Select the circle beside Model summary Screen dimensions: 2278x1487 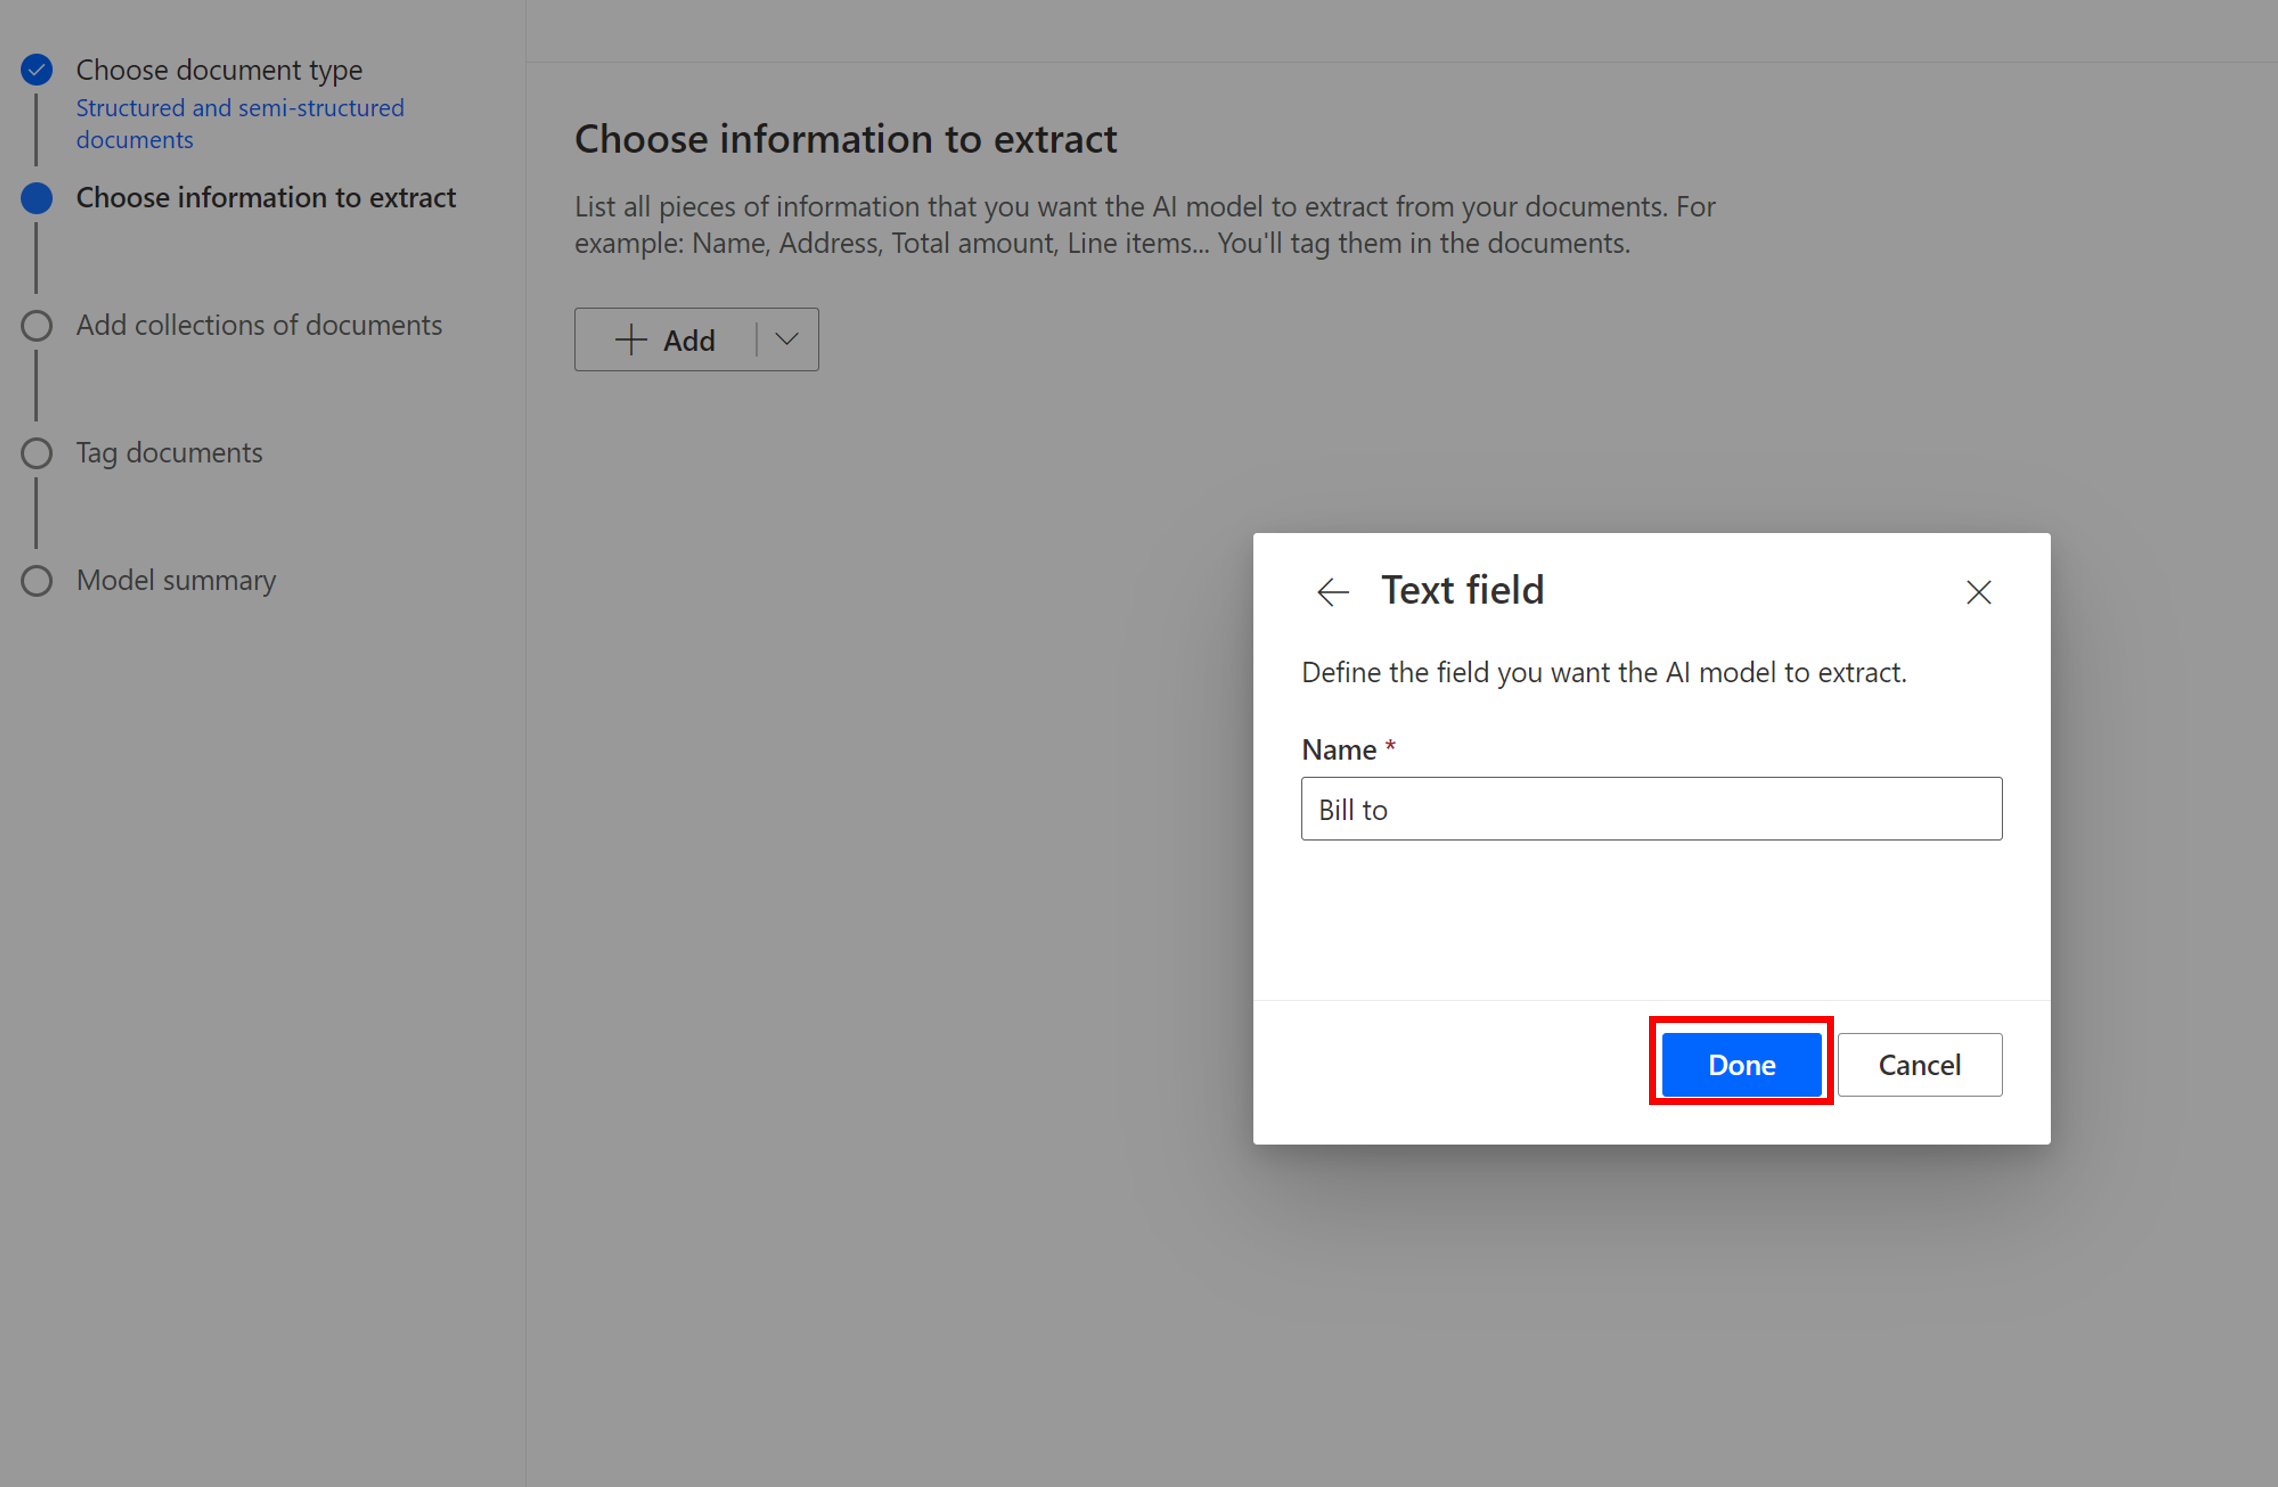tap(36, 580)
